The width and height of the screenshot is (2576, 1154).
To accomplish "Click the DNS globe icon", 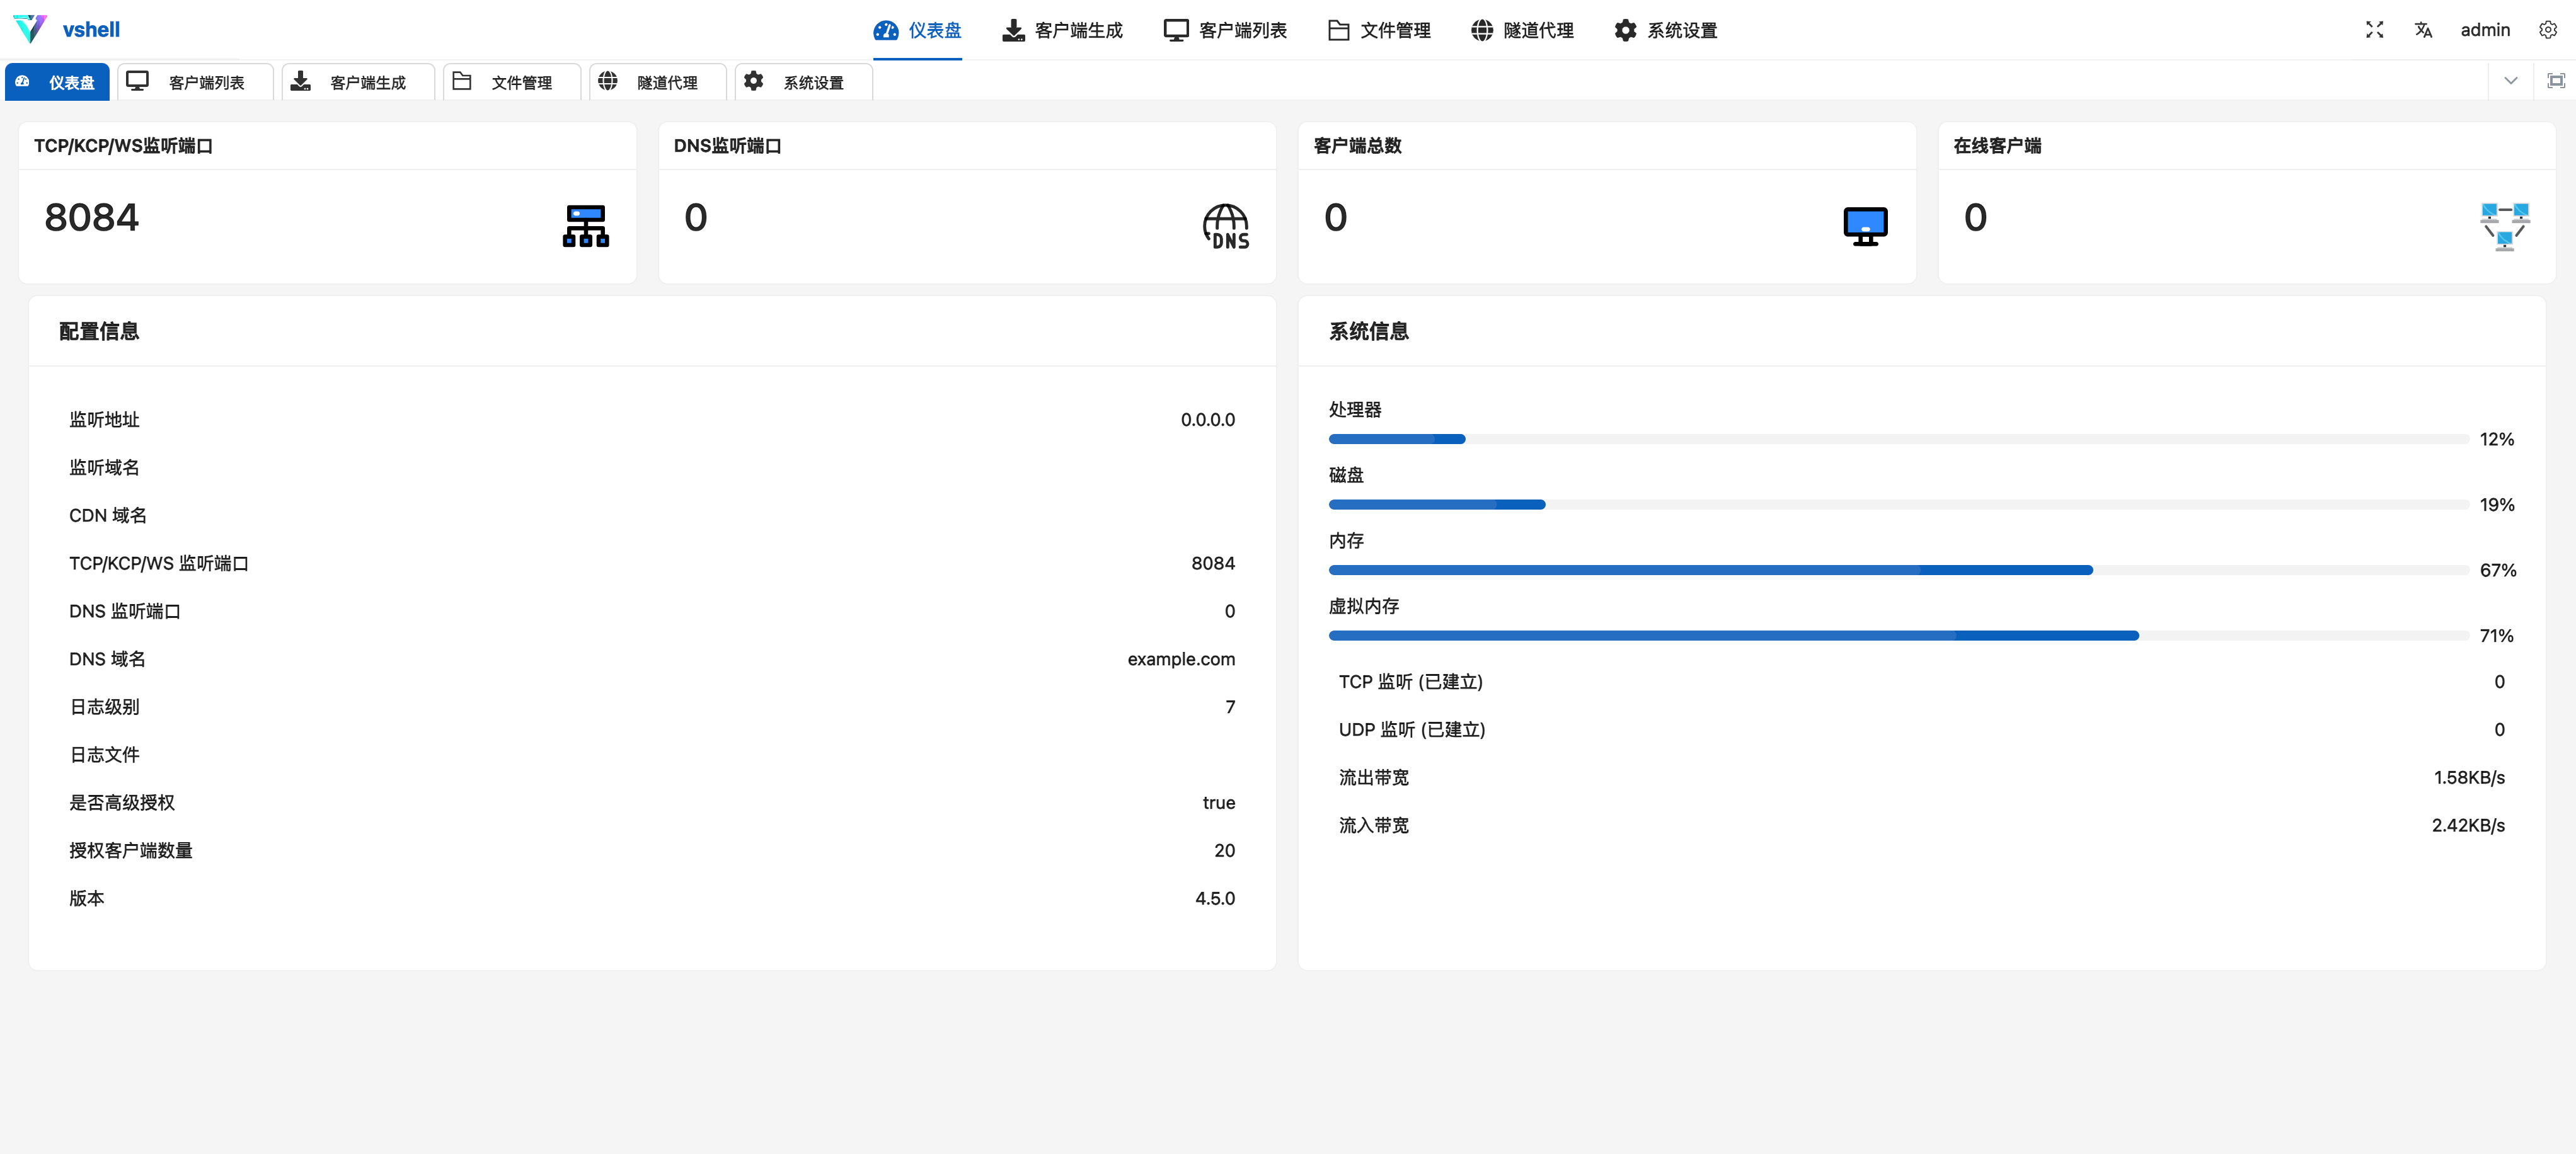I will point(1225,226).
